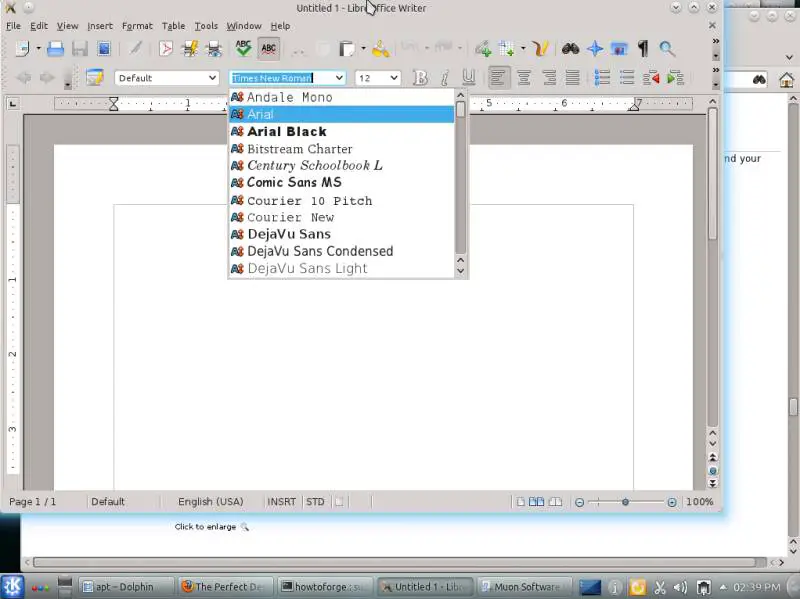Click the Save floppy disk icon
800x599 pixels.
point(80,49)
